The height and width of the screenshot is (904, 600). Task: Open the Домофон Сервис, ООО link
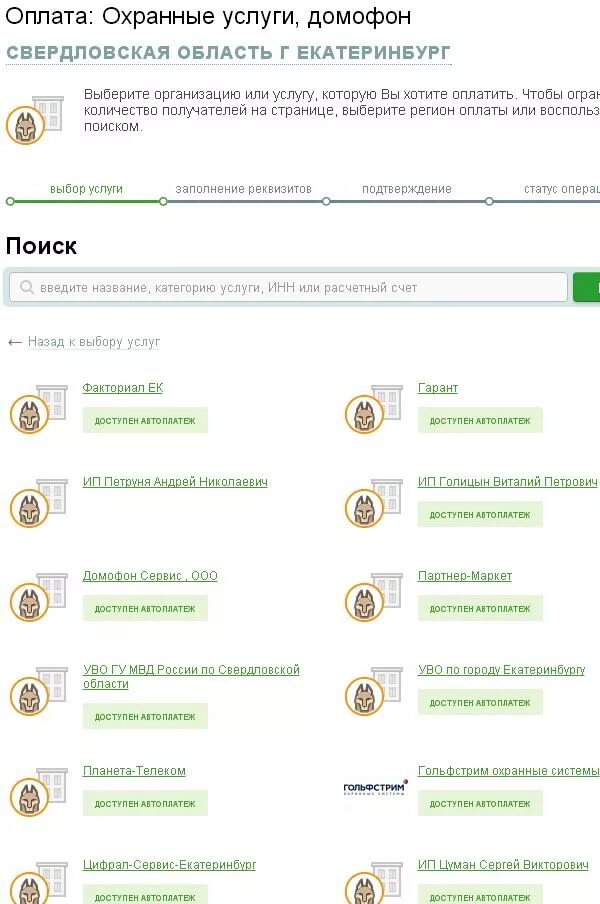150,575
